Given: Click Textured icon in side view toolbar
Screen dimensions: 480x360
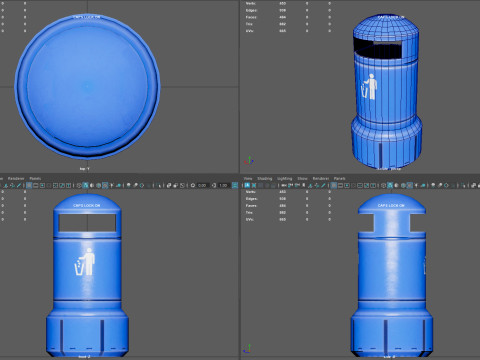Looking at the screenshot, I should (410, 185).
